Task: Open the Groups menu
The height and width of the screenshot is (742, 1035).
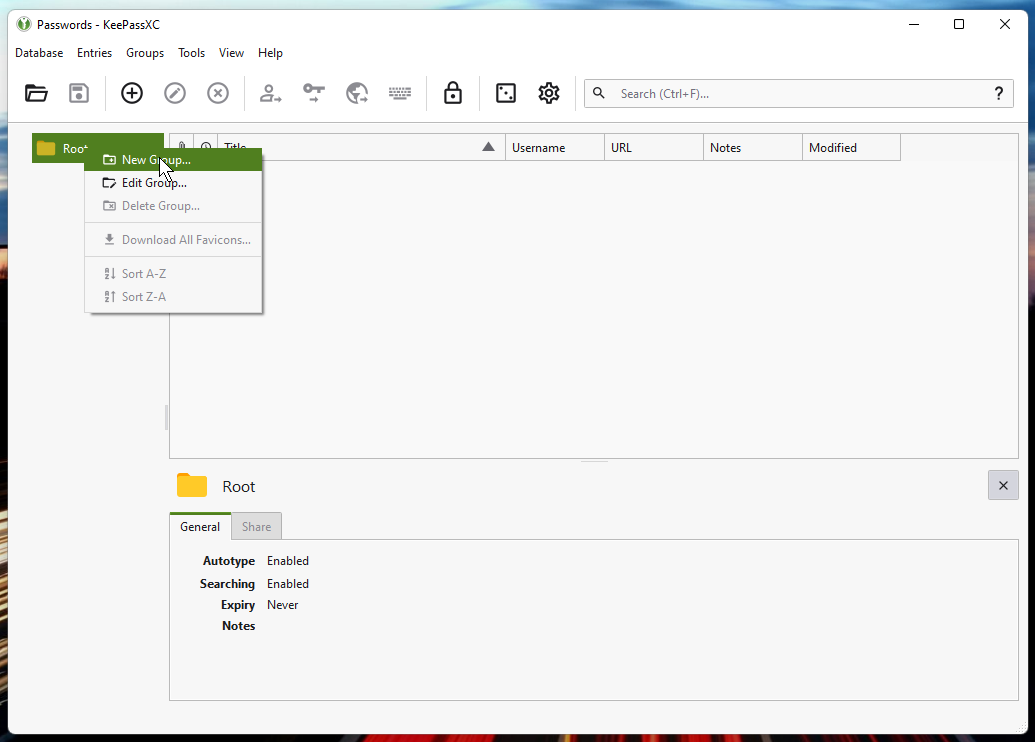Action: click(x=145, y=53)
